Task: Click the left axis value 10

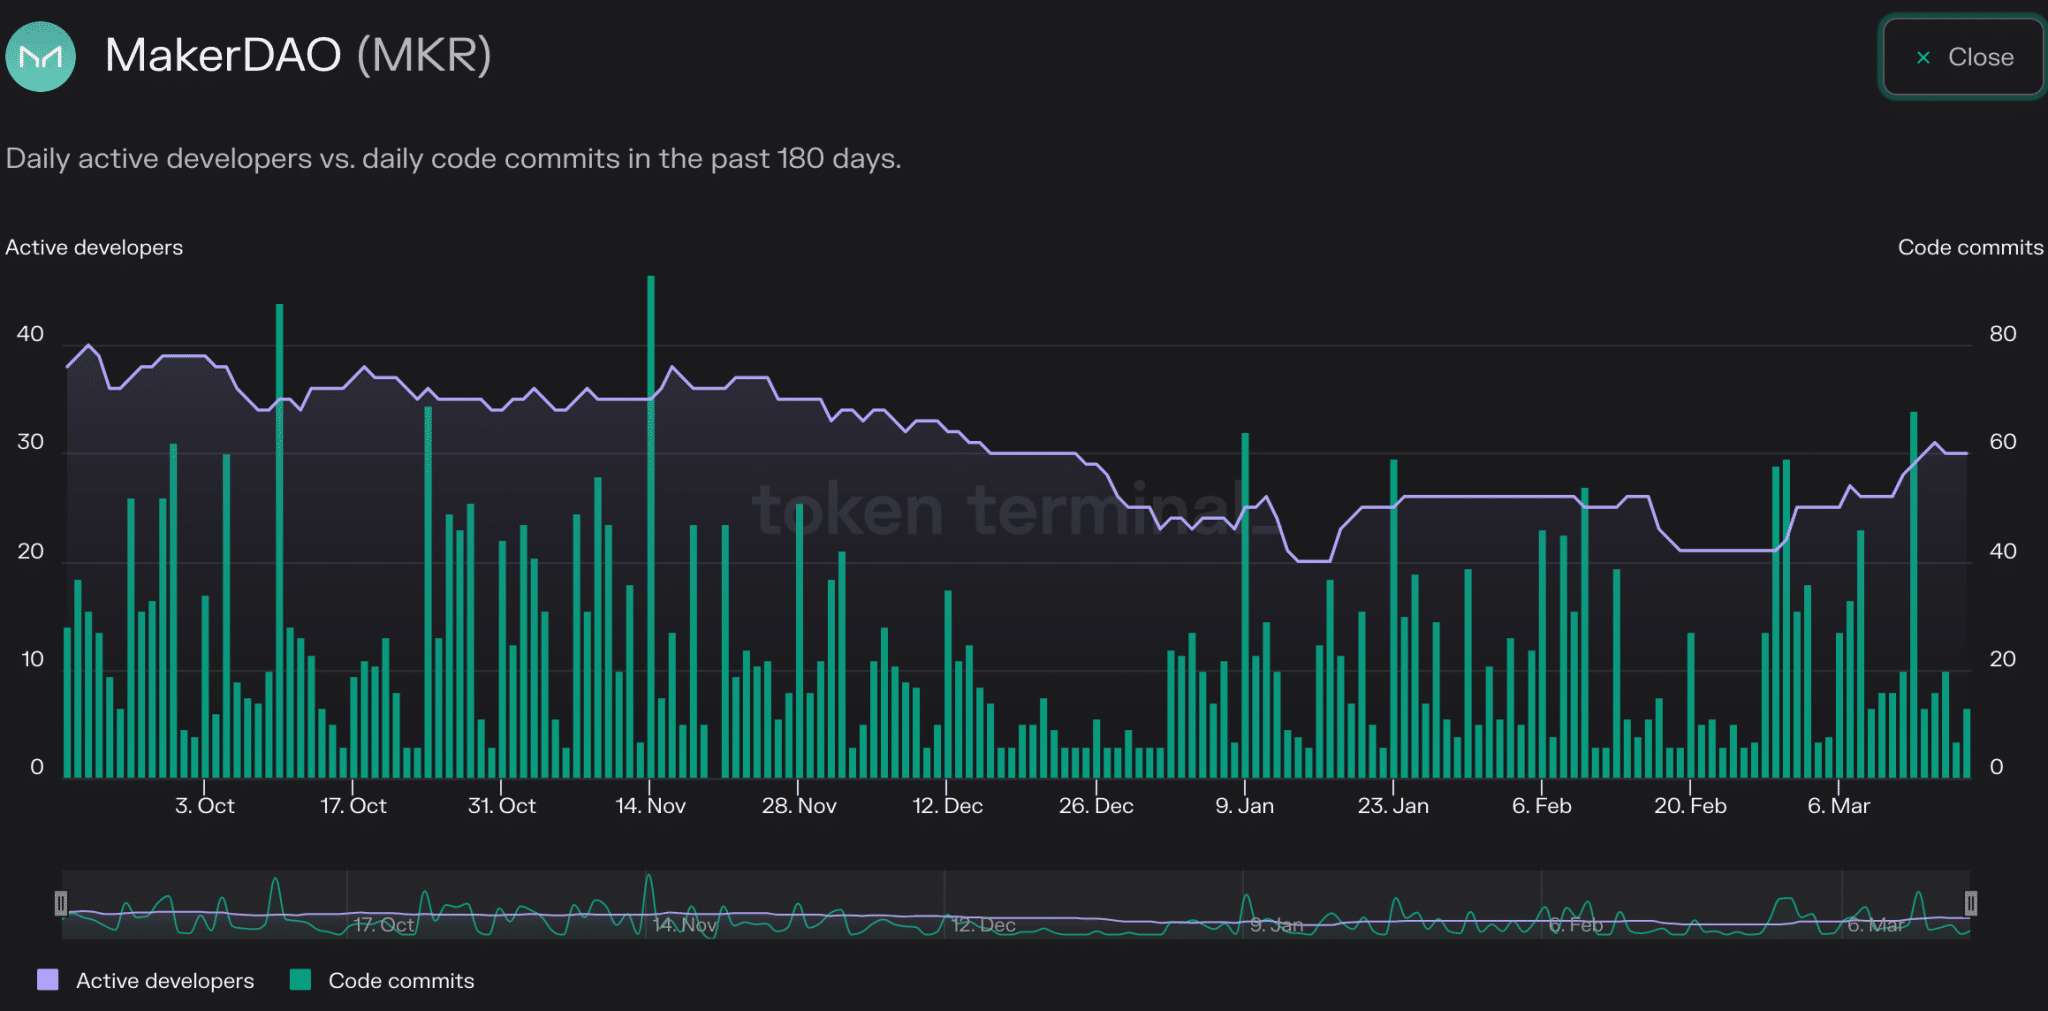Action: tap(32, 659)
